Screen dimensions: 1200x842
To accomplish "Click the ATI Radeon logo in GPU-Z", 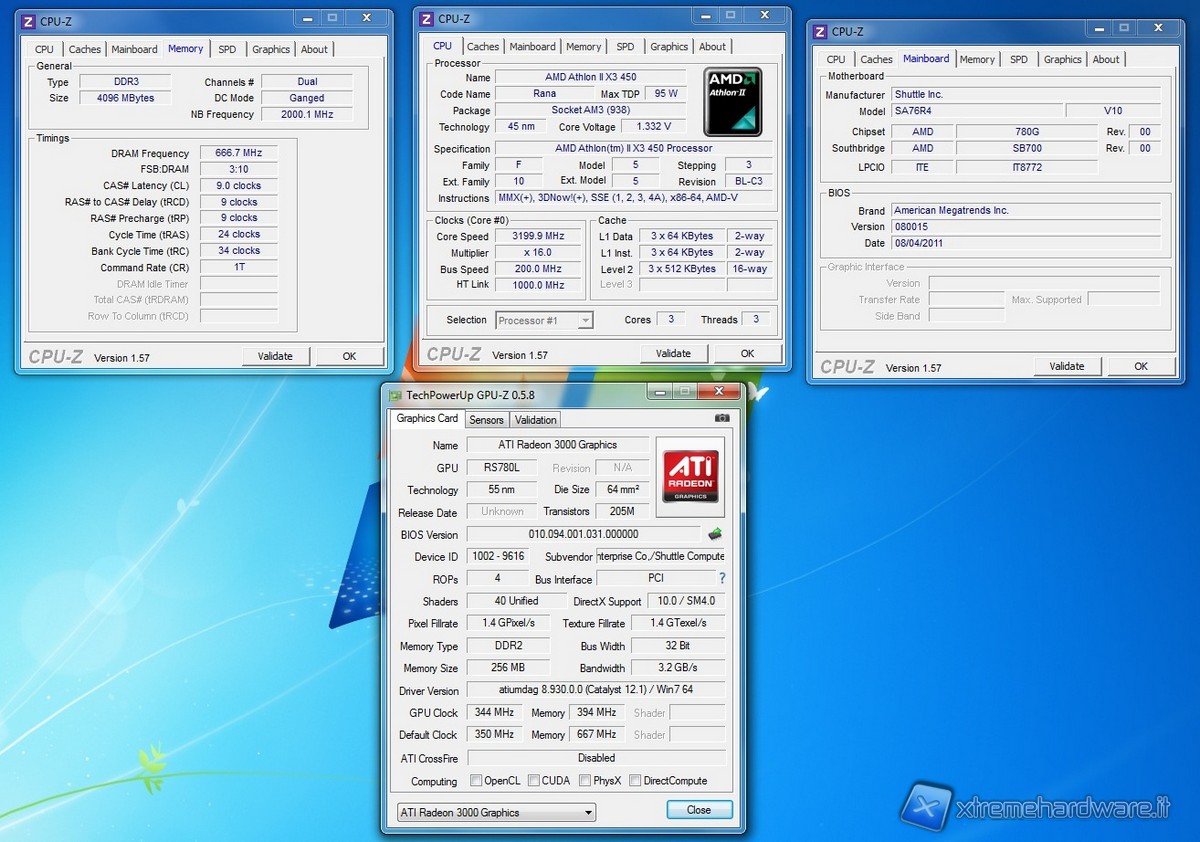I will [690, 476].
